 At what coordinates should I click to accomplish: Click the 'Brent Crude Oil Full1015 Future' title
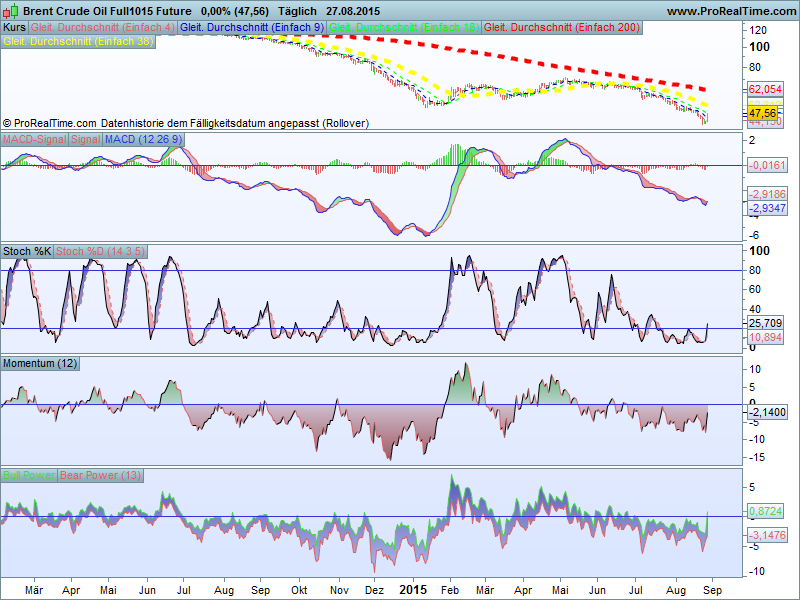(107, 11)
